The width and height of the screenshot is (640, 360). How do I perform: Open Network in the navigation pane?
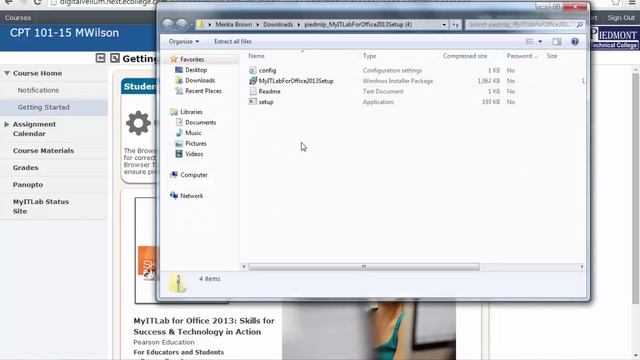[191, 196]
